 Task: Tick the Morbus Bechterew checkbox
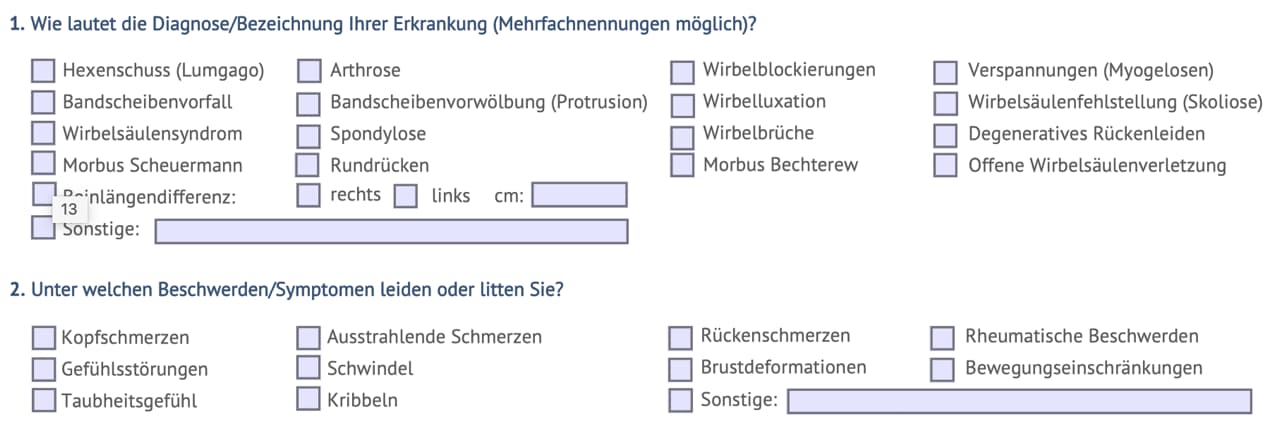682,165
